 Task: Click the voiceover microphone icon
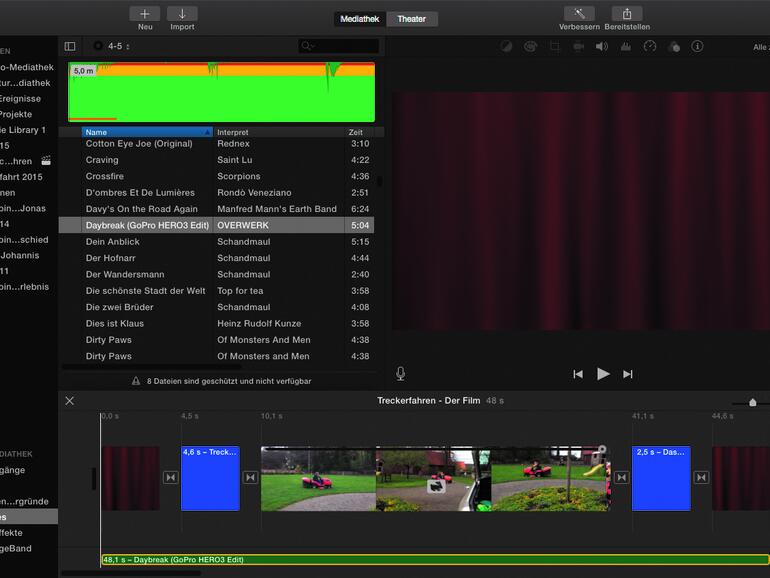click(401, 373)
